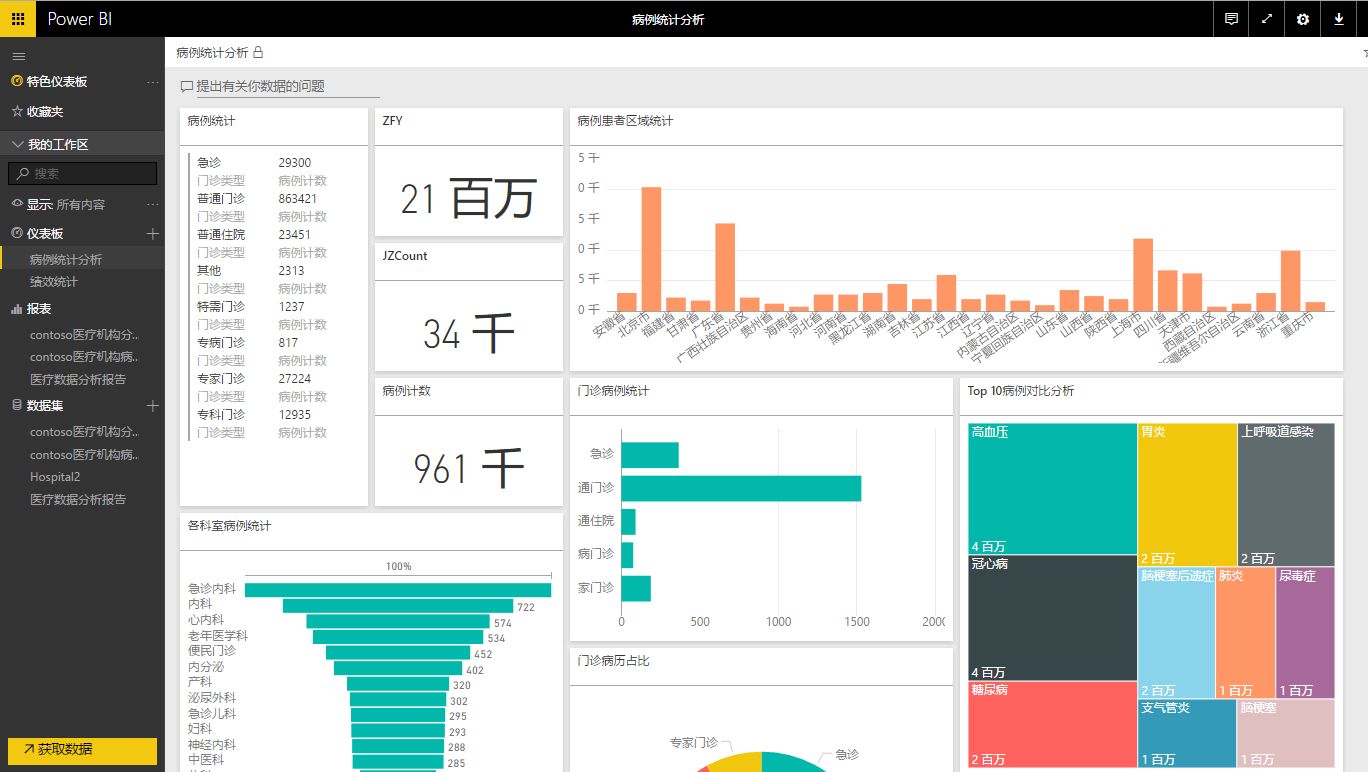Click the magnifier icon in the search box
This screenshot has height=772, width=1368.
[22, 173]
